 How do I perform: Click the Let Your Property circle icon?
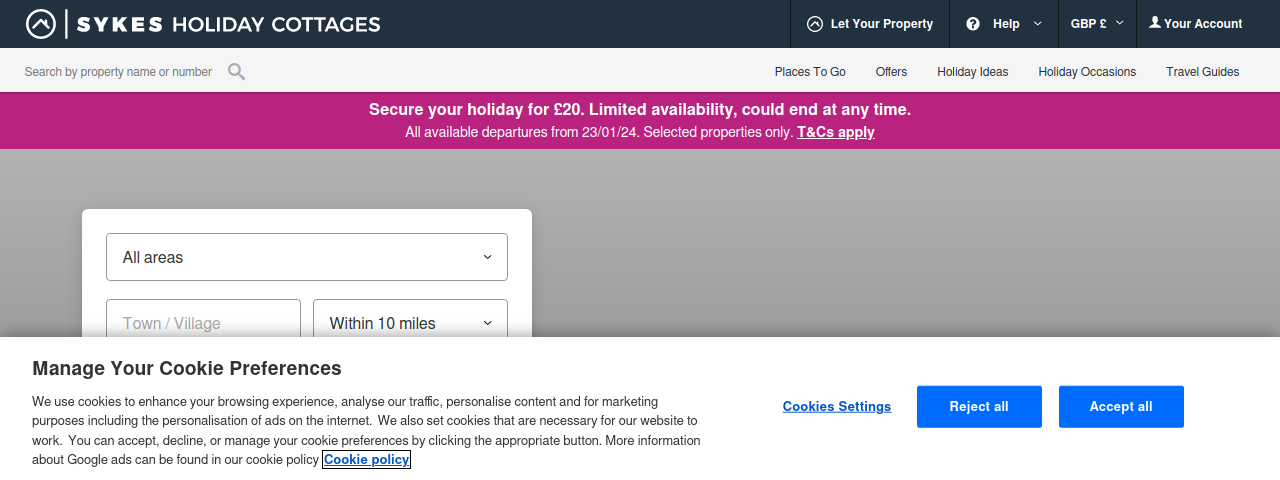point(815,24)
